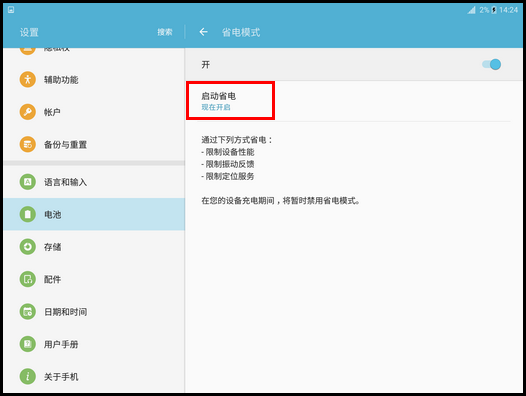Tap the 限制设备性能 description line
This screenshot has width=526, height=396.
(x=228, y=152)
